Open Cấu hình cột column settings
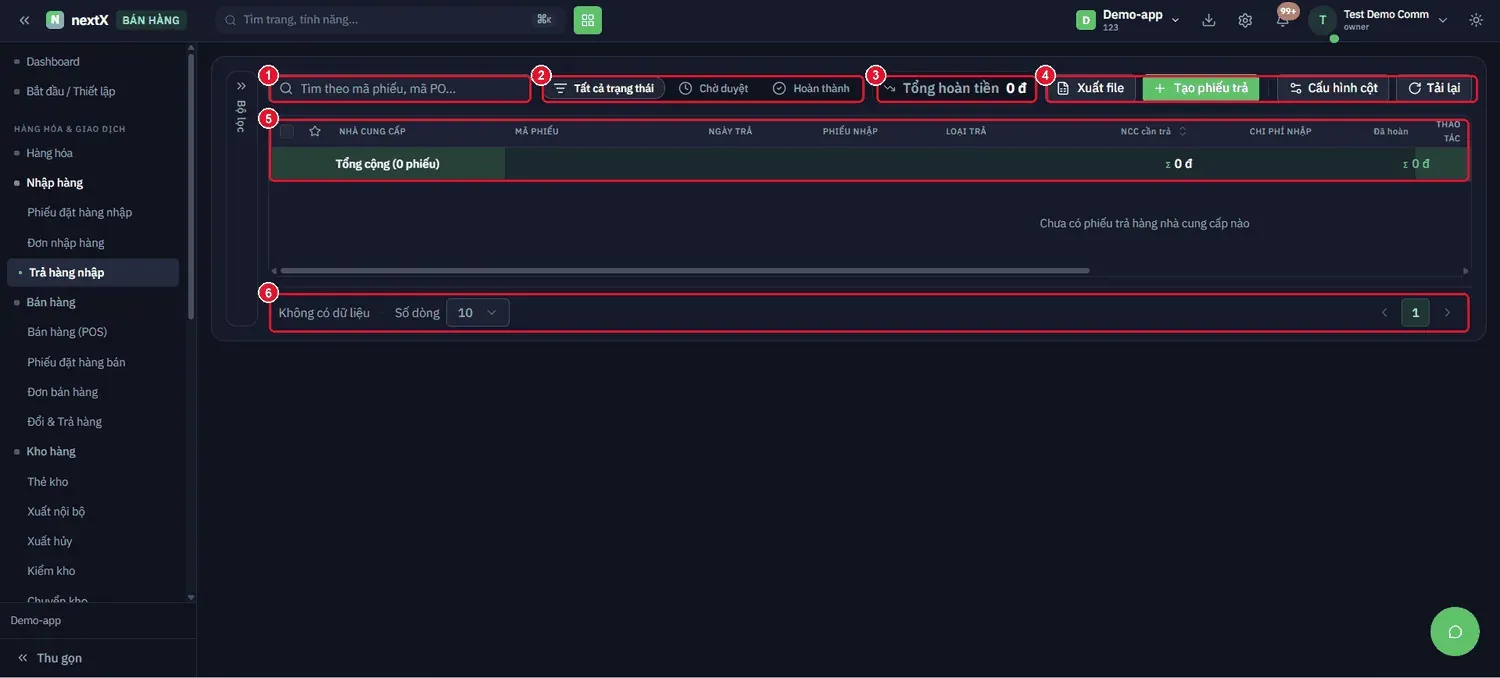 (1333, 88)
